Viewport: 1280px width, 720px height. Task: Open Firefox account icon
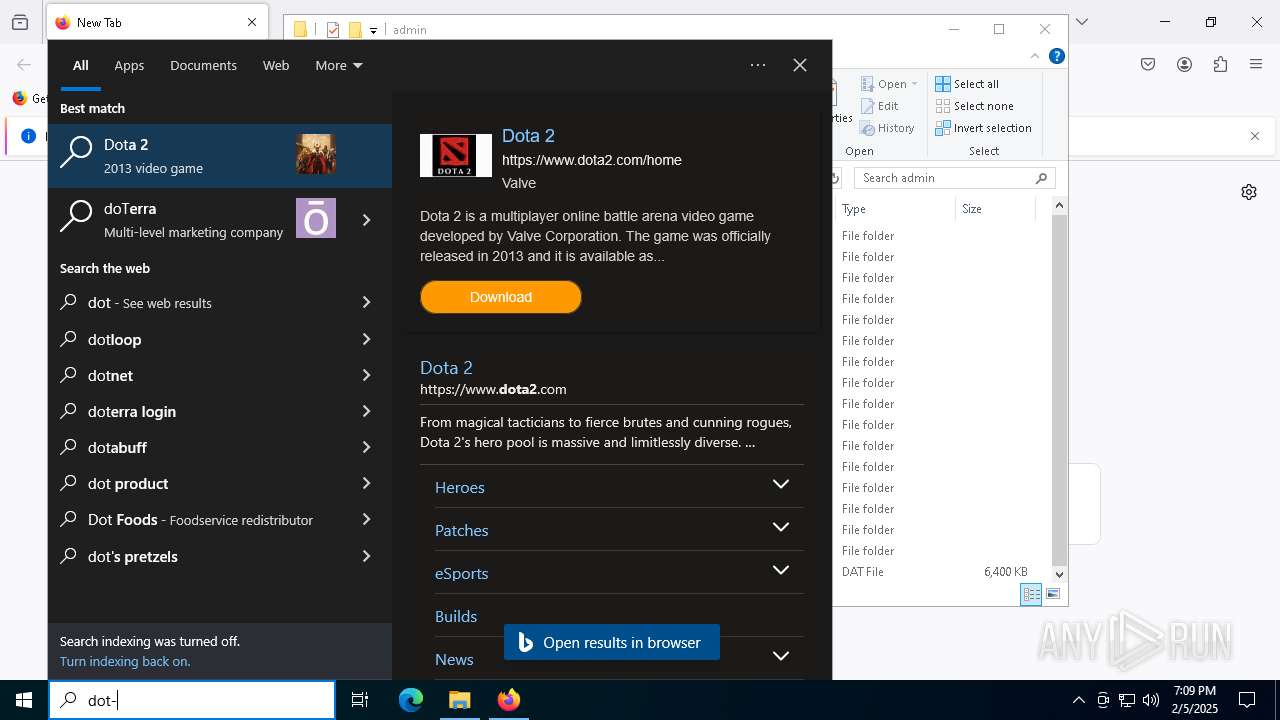(x=1184, y=65)
